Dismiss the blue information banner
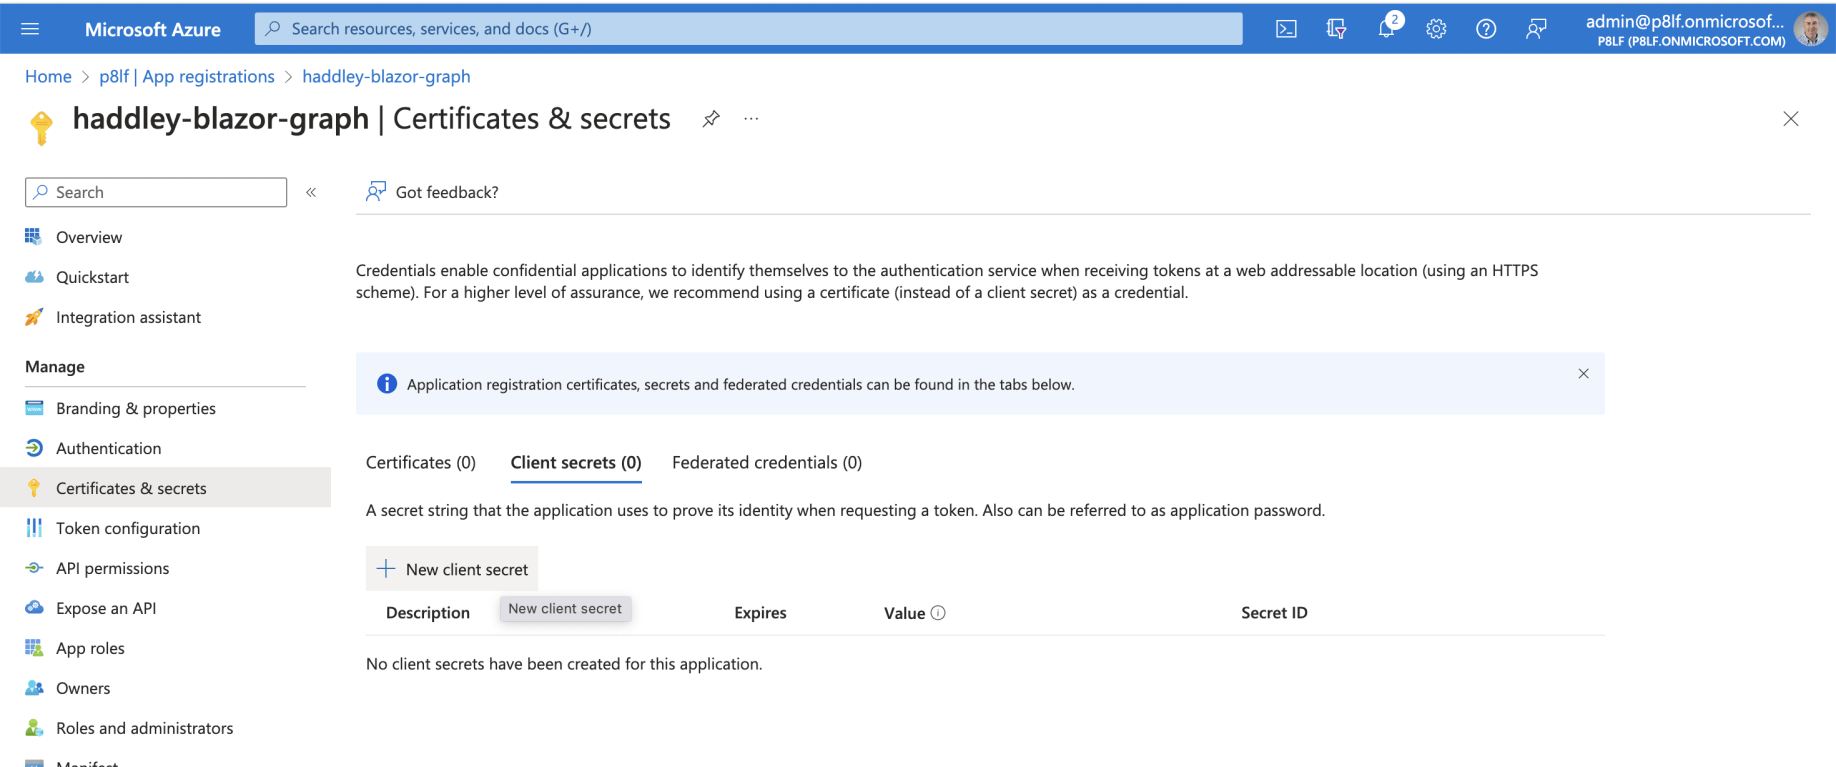 click(x=1583, y=374)
